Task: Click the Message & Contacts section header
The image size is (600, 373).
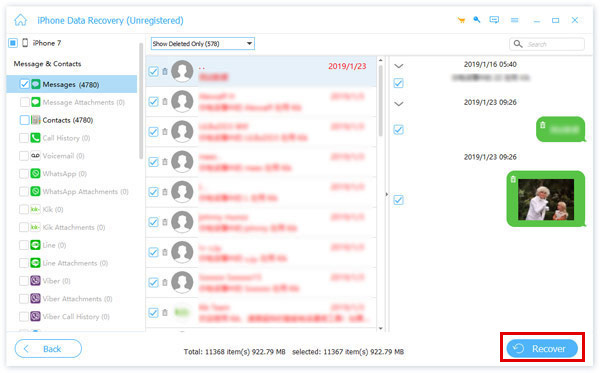Action: tap(47, 64)
